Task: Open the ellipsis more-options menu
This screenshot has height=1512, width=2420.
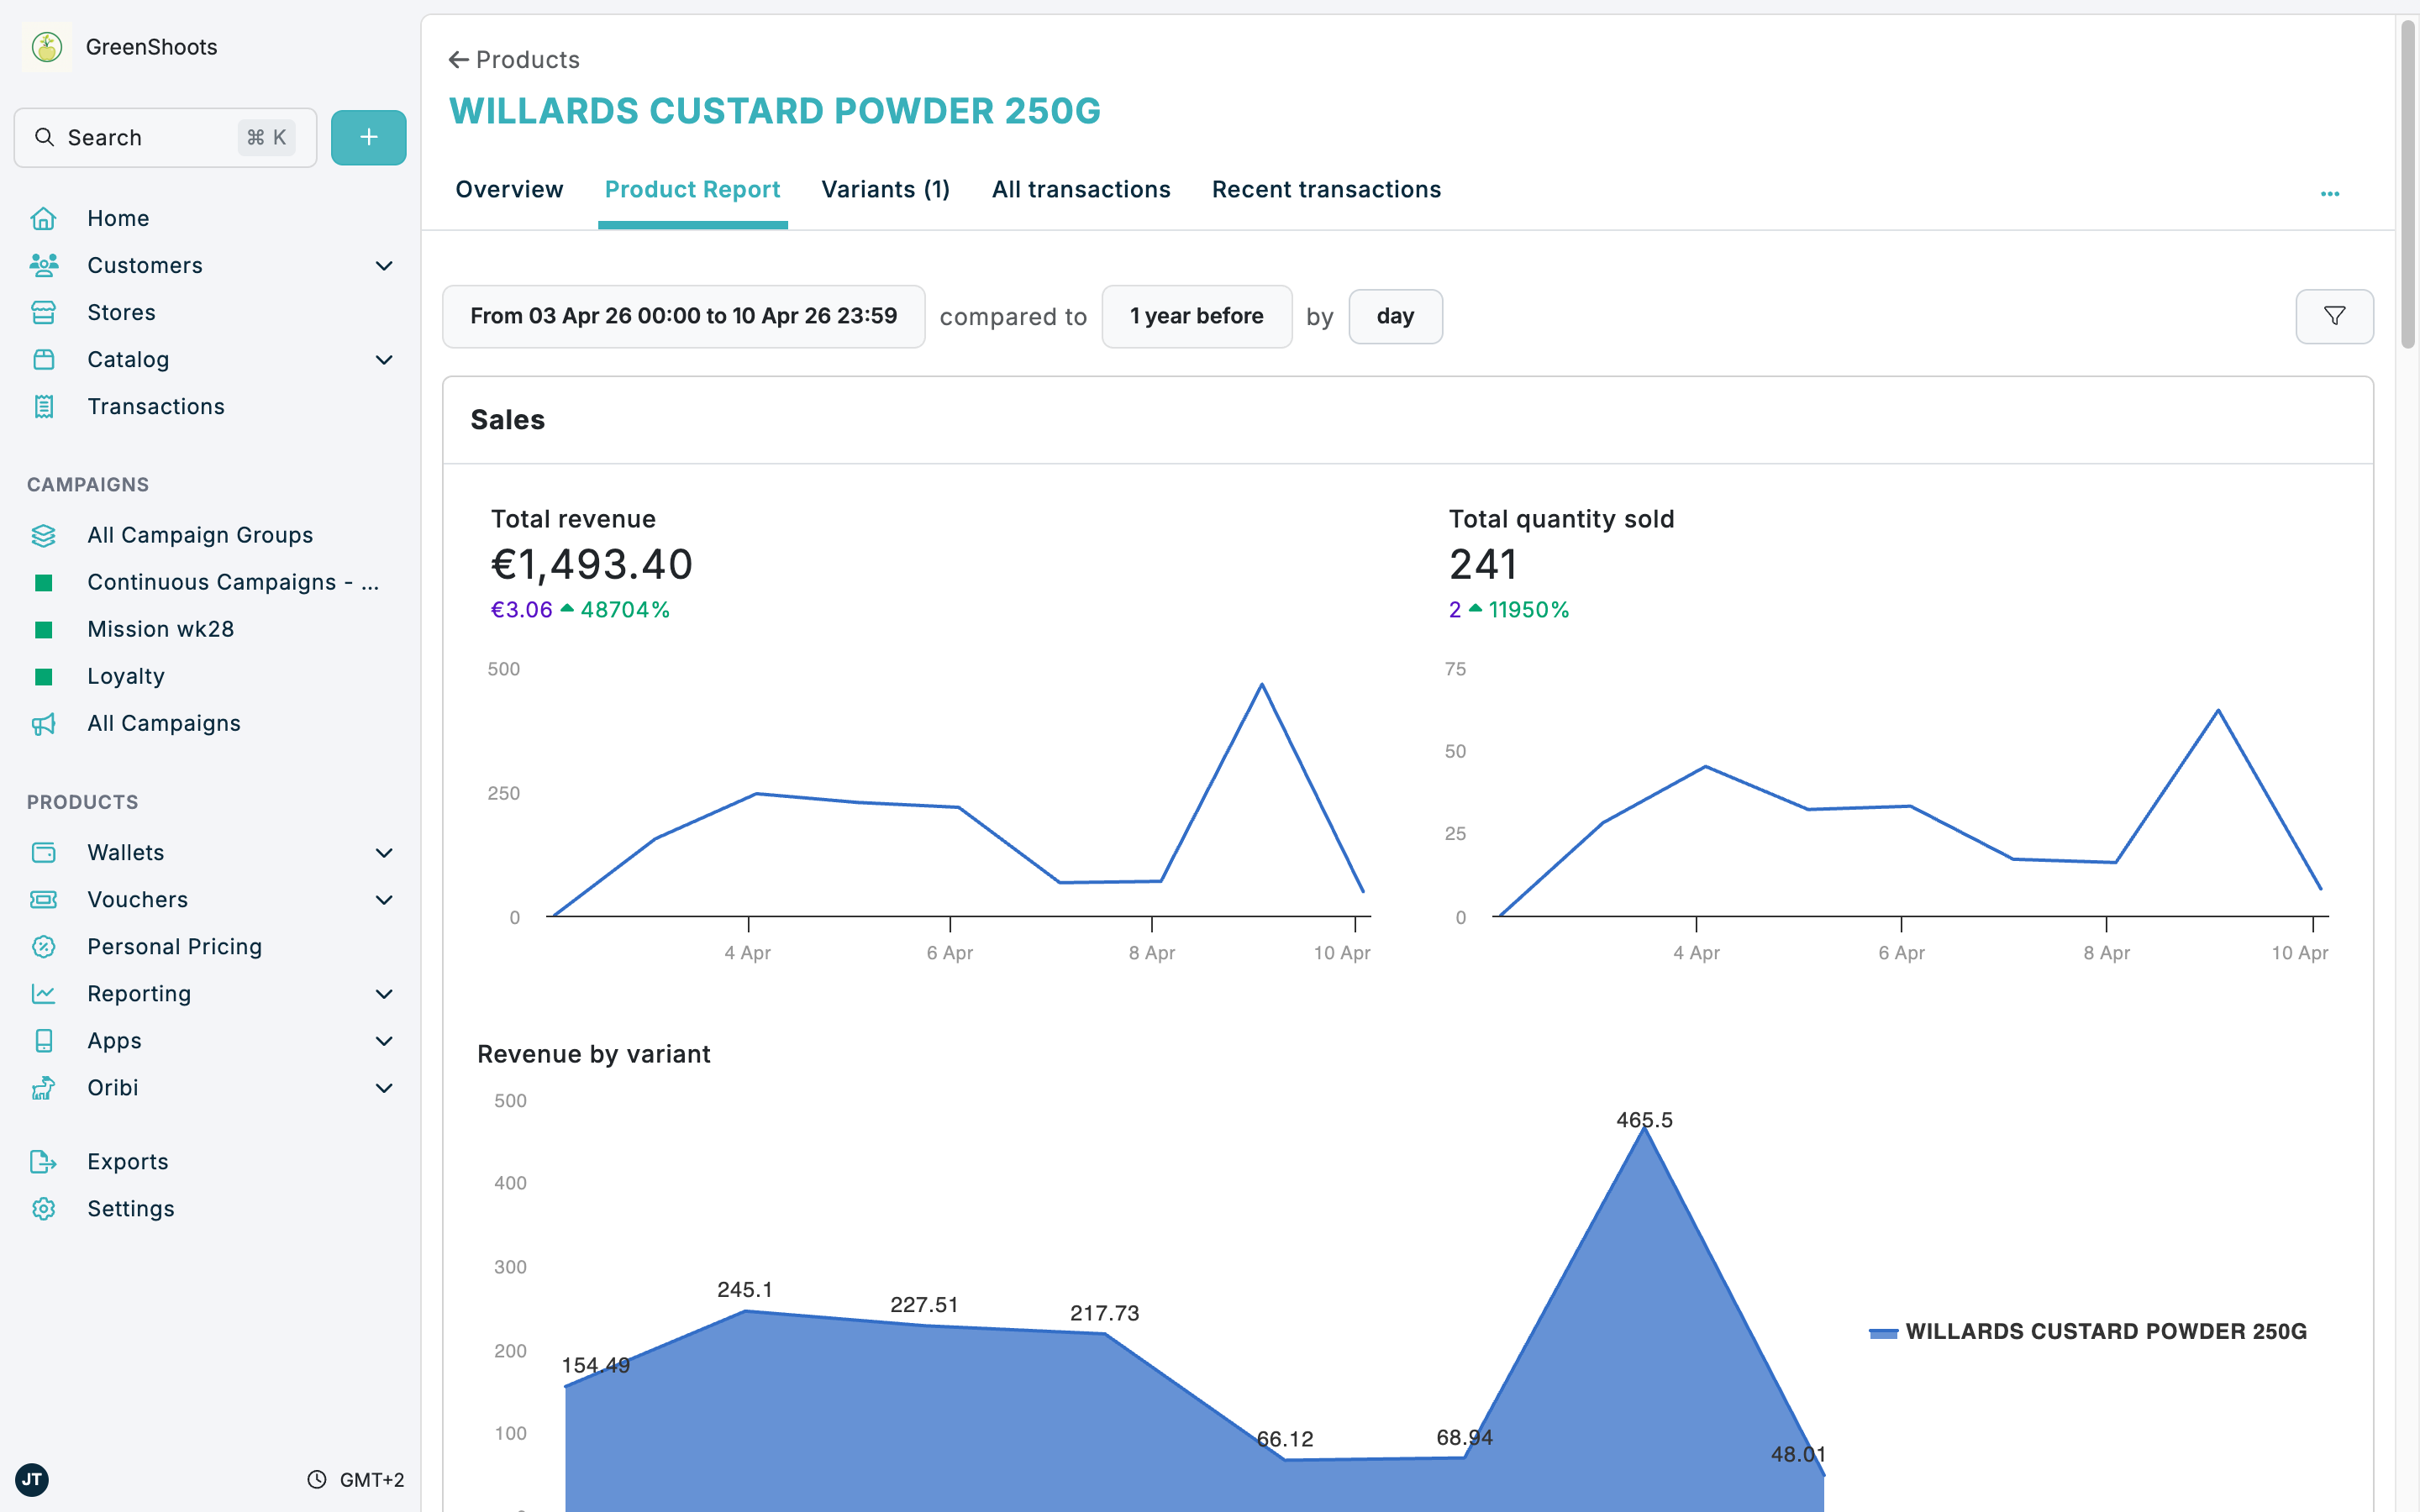Action: point(2330,193)
